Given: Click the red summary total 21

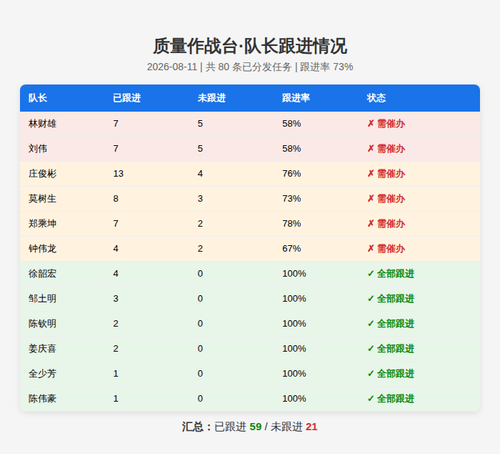Looking at the screenshot, I should (311, 427).
